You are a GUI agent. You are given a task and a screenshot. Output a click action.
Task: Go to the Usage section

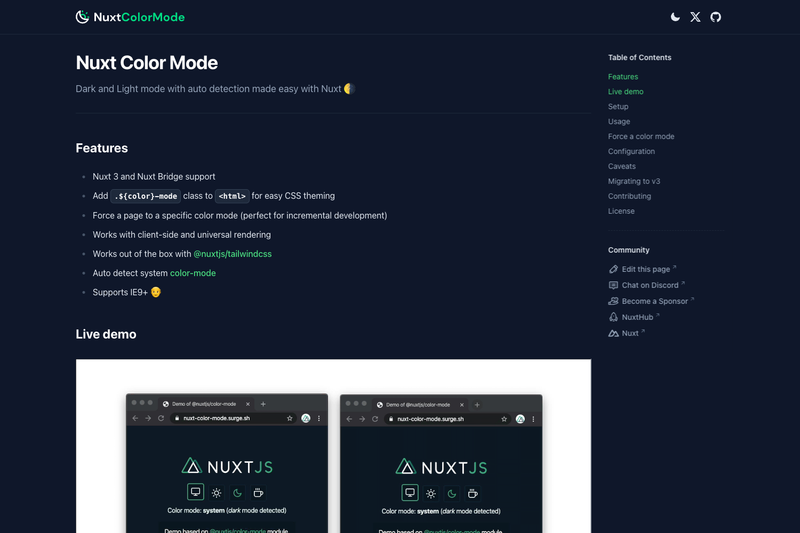point(619,121)
